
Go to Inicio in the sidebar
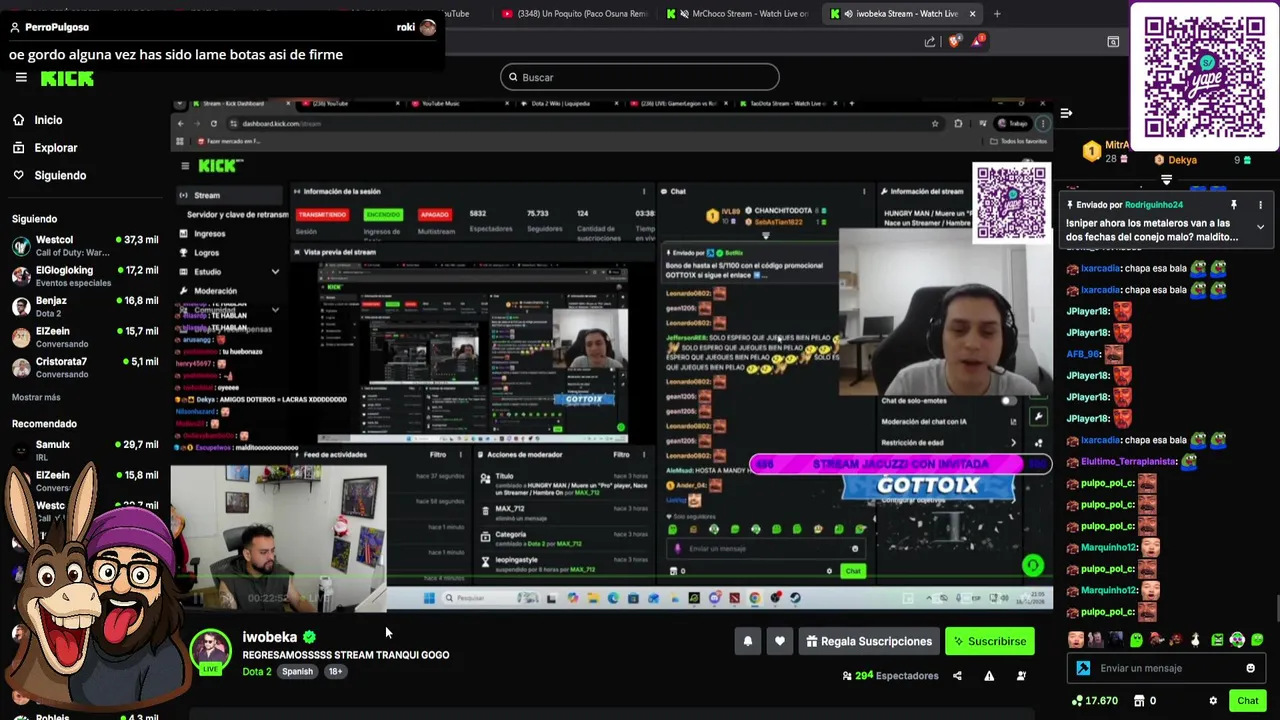tap(48, 120)
